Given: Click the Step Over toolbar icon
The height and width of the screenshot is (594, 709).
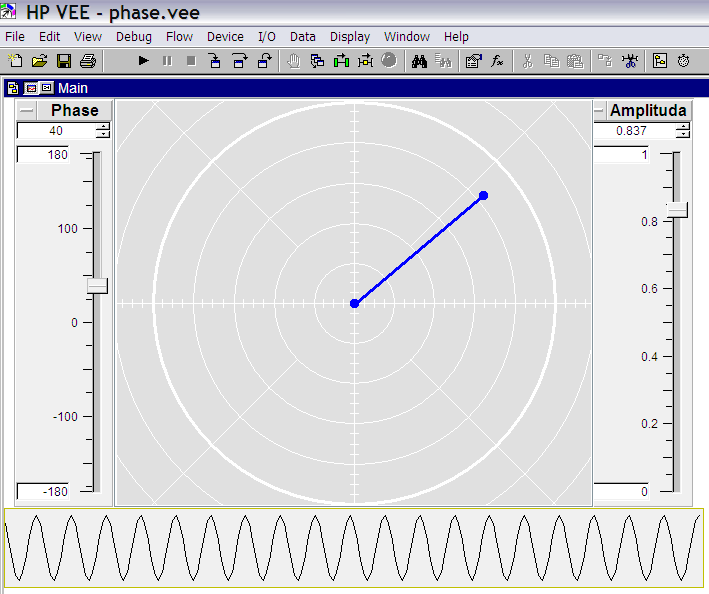Looking at the screenshot, I should [x=240, y=61].
